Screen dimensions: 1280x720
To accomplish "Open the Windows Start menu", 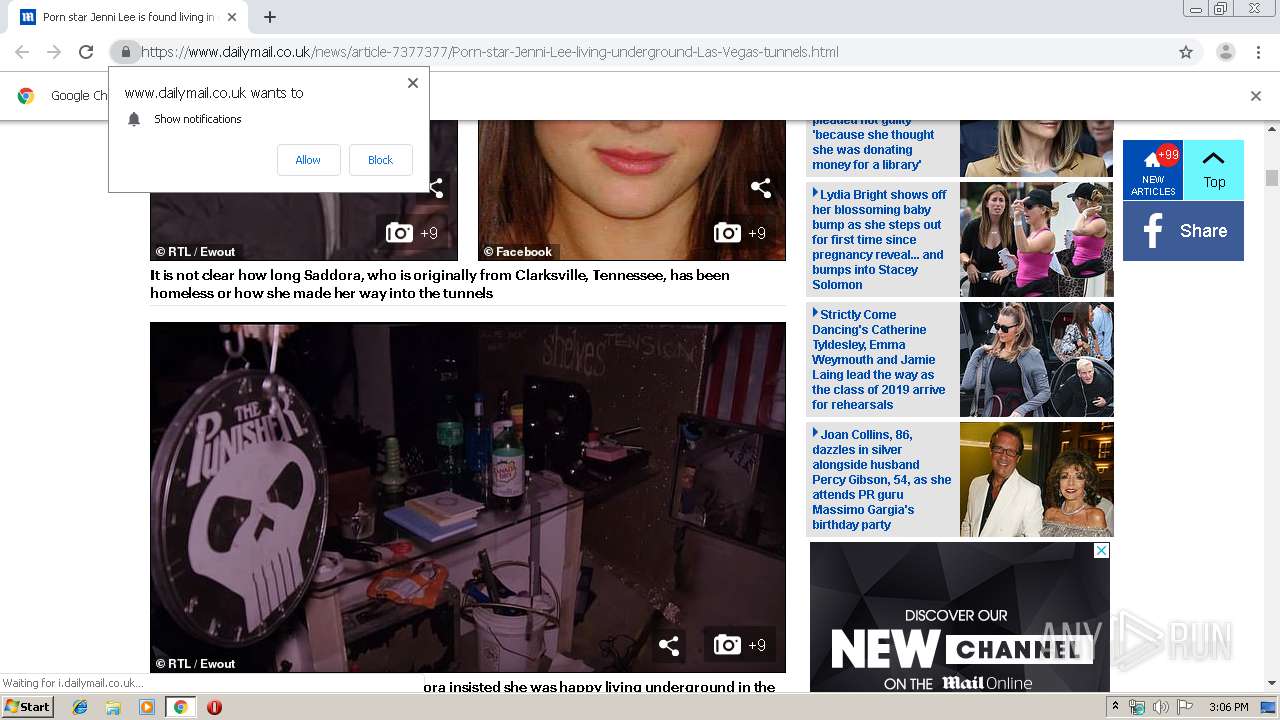I will click(x=28, y=707).
